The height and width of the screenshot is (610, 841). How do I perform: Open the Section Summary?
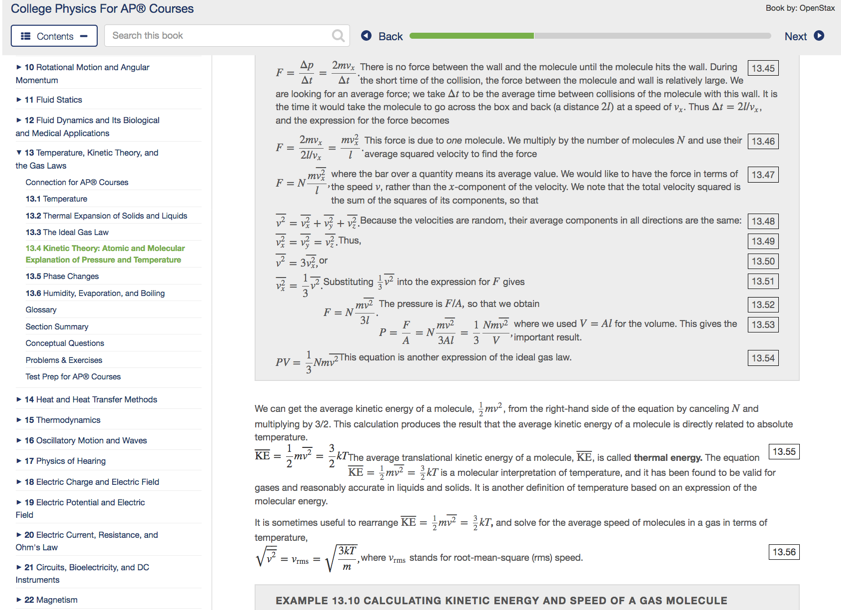point(60,326)
